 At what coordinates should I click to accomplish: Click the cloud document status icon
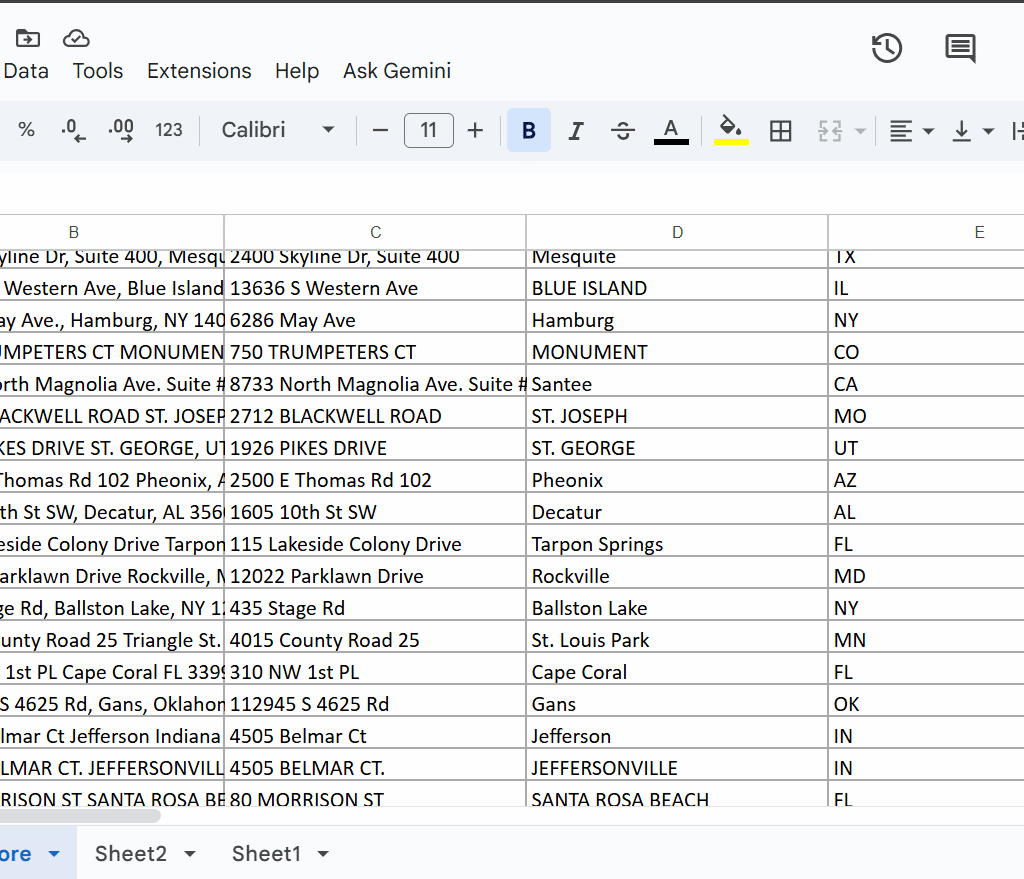point(77,38)
